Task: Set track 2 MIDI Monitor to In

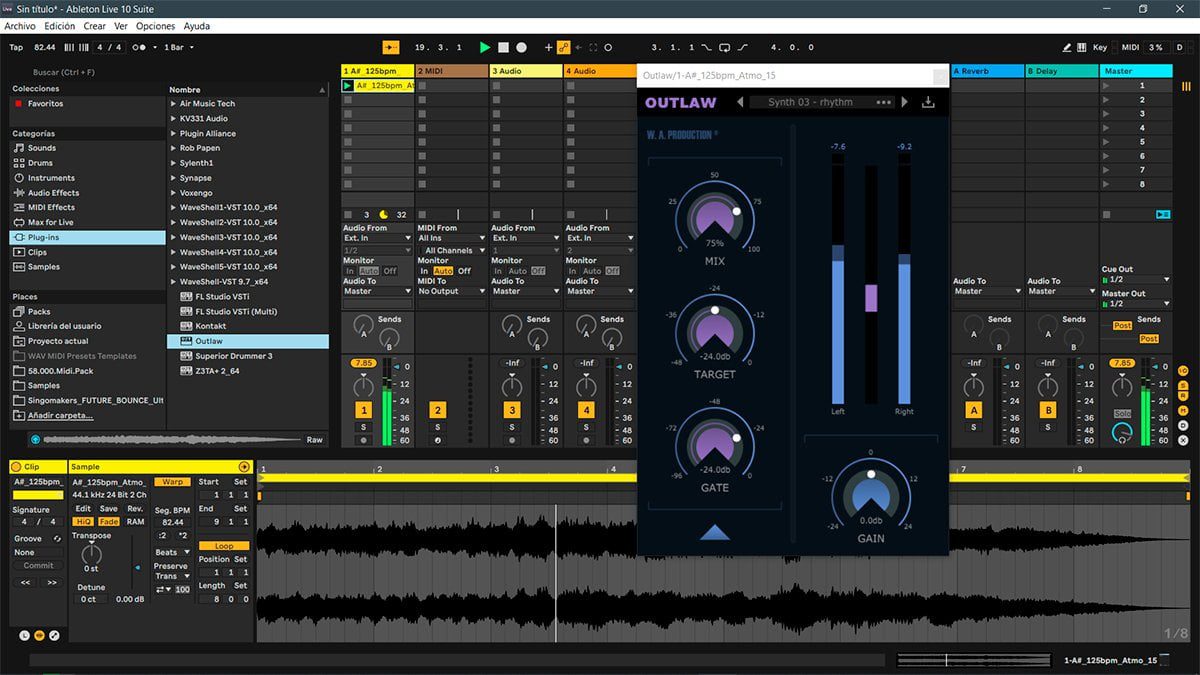Action: coord(424,271)
